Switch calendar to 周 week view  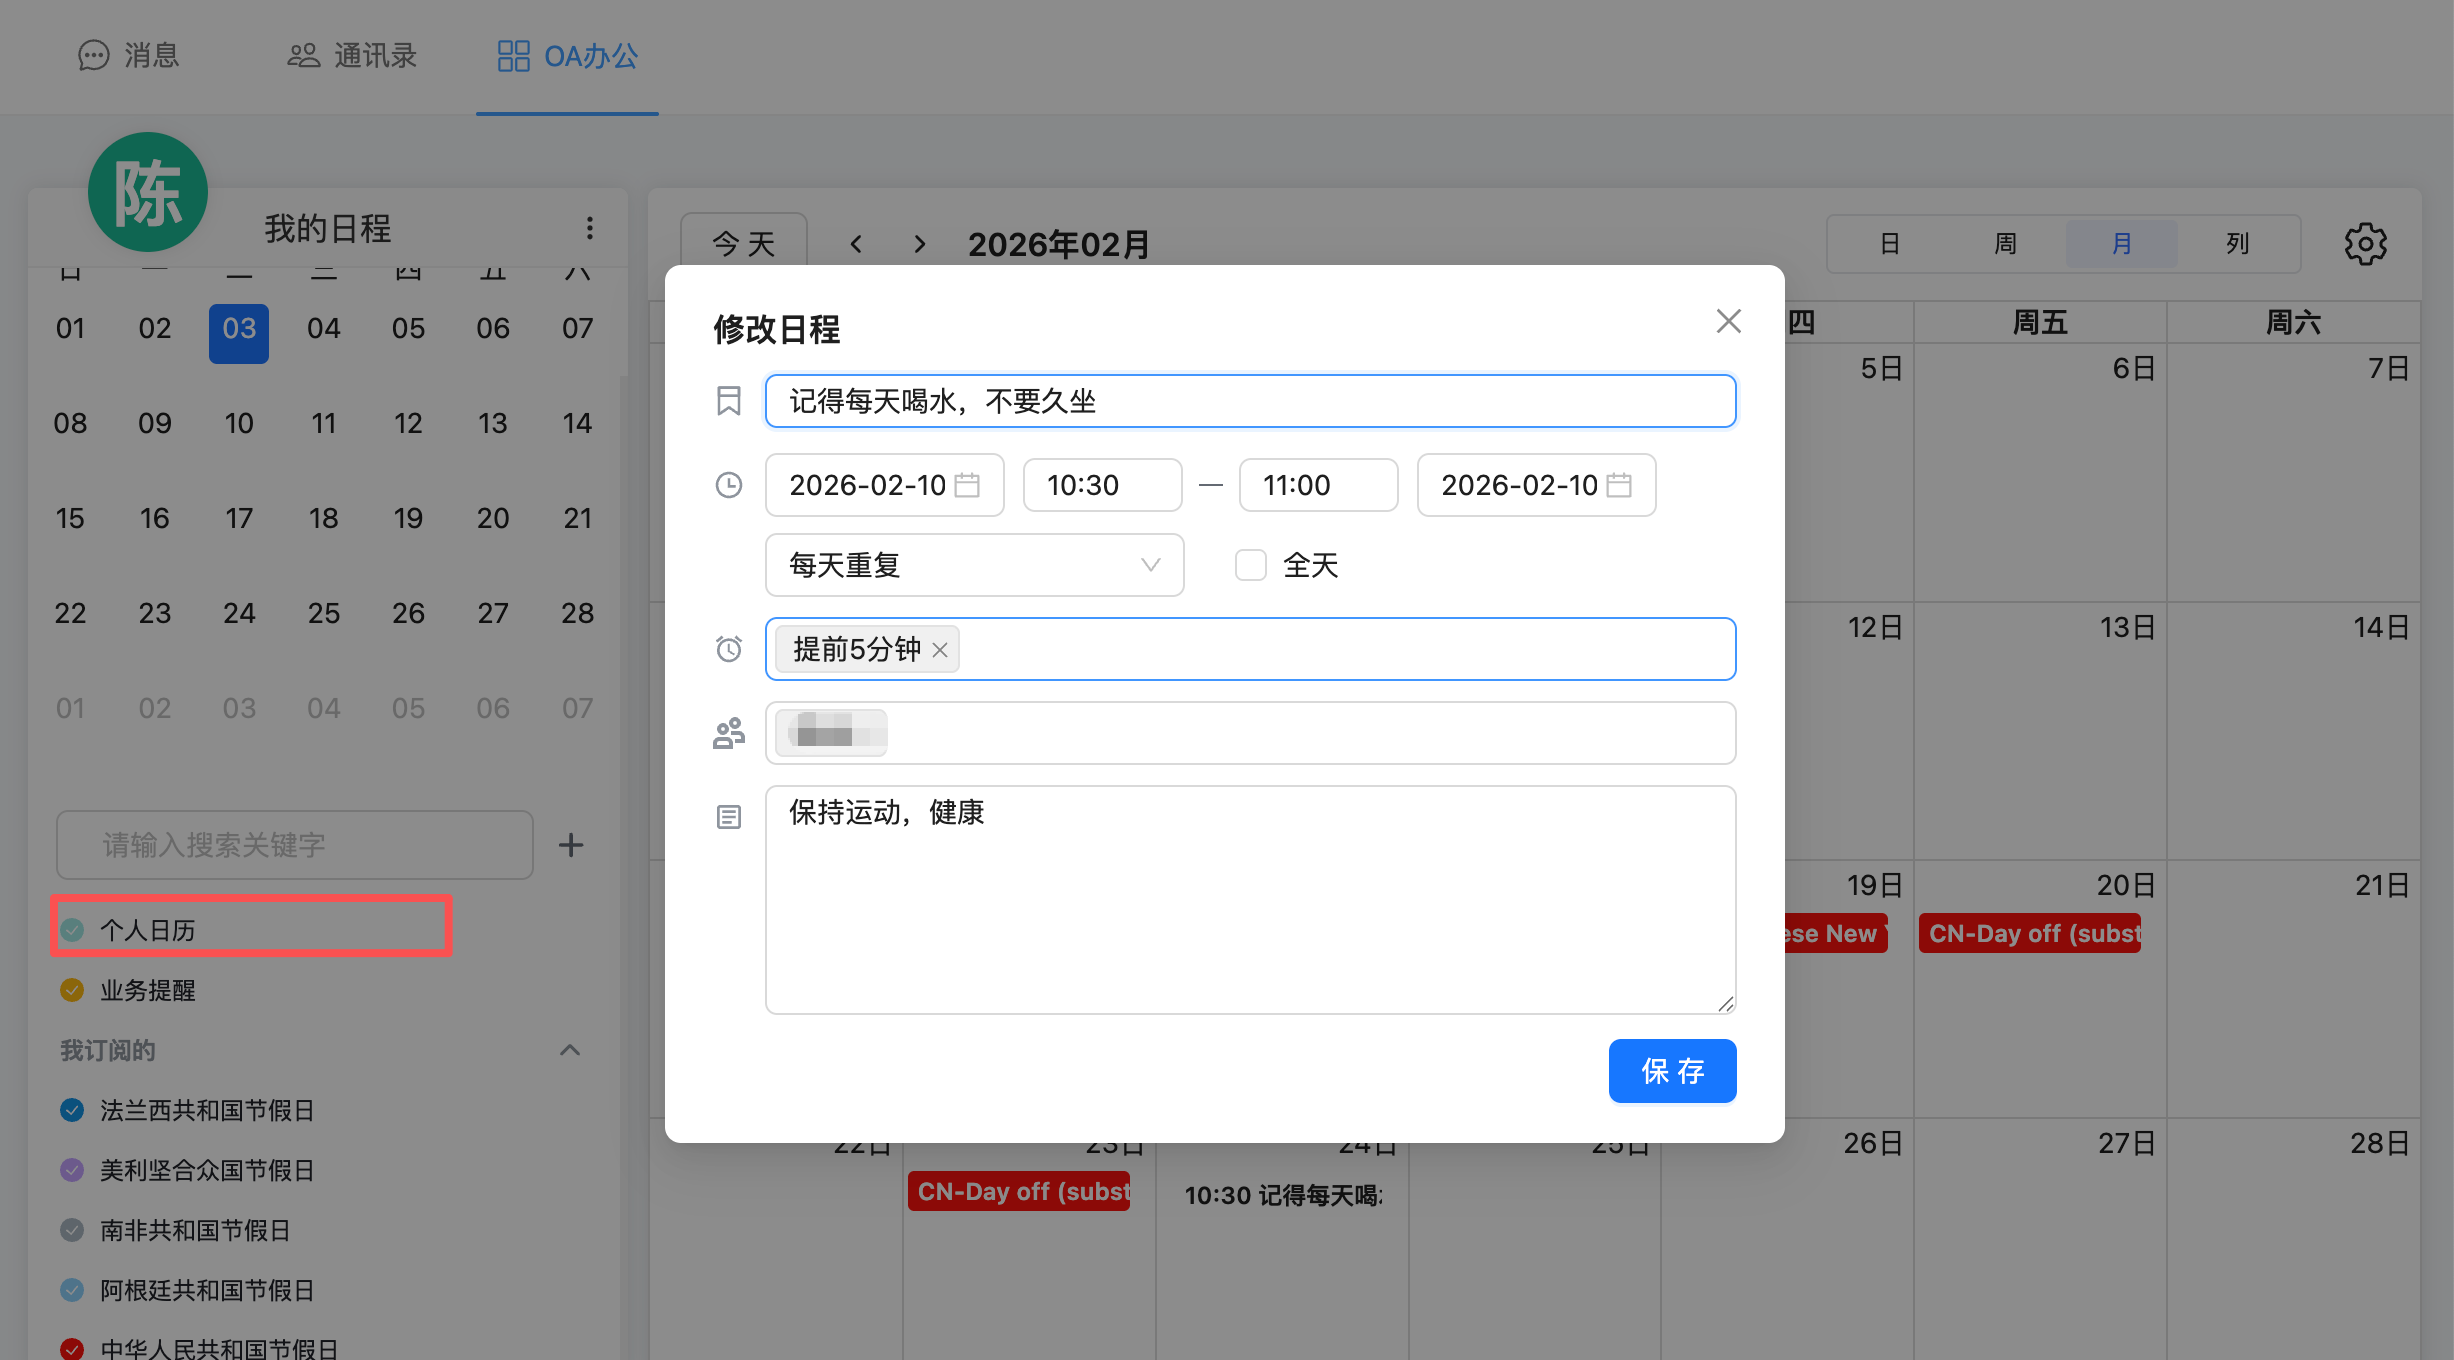pos(2005,244)
